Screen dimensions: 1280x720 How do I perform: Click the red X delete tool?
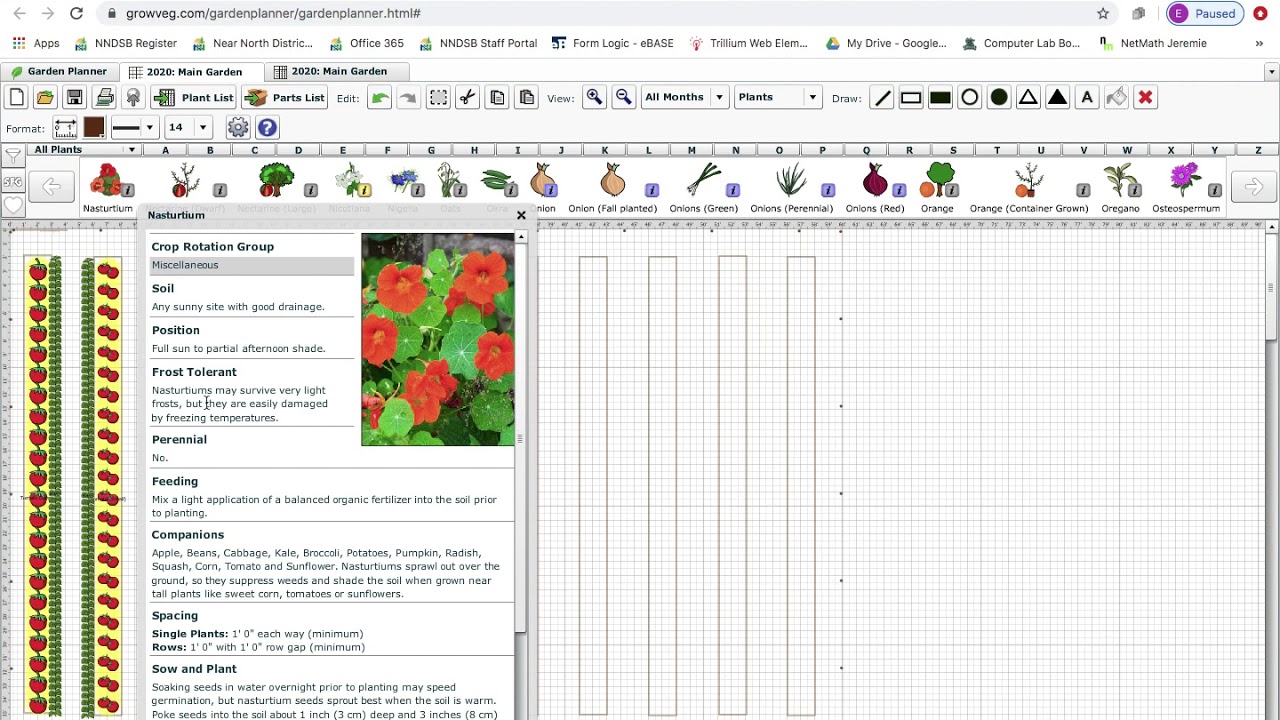pos(1145,97)
